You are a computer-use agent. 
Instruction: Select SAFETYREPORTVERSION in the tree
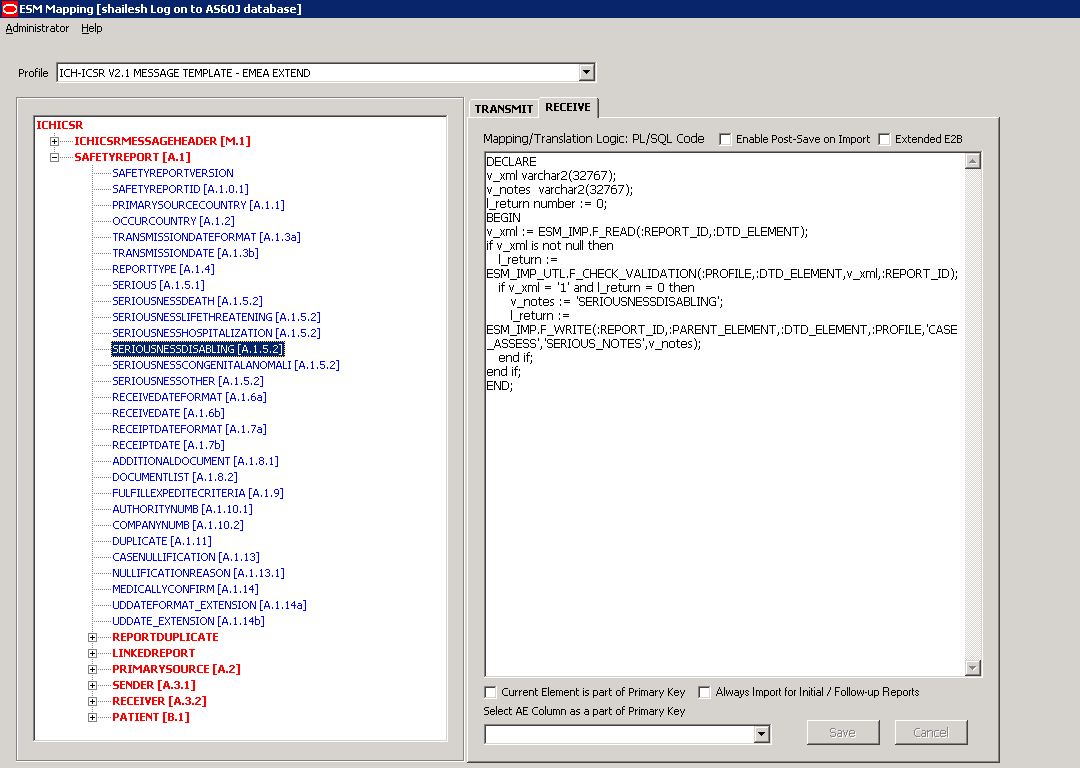pyautogui.click(x=173, y=173)
